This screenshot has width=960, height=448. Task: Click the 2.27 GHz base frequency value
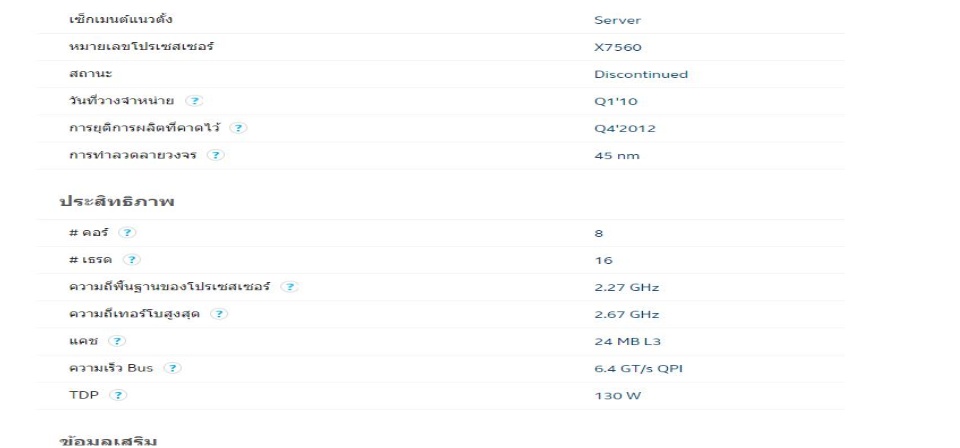(626, 287)
